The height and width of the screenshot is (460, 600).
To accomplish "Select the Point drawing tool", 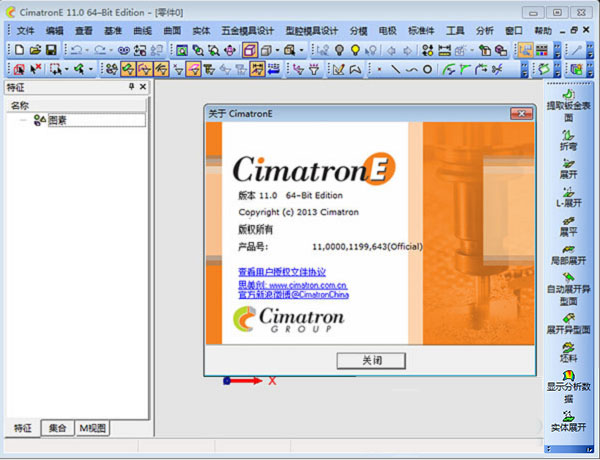I will pyautogui.click(x=379, y=69).
